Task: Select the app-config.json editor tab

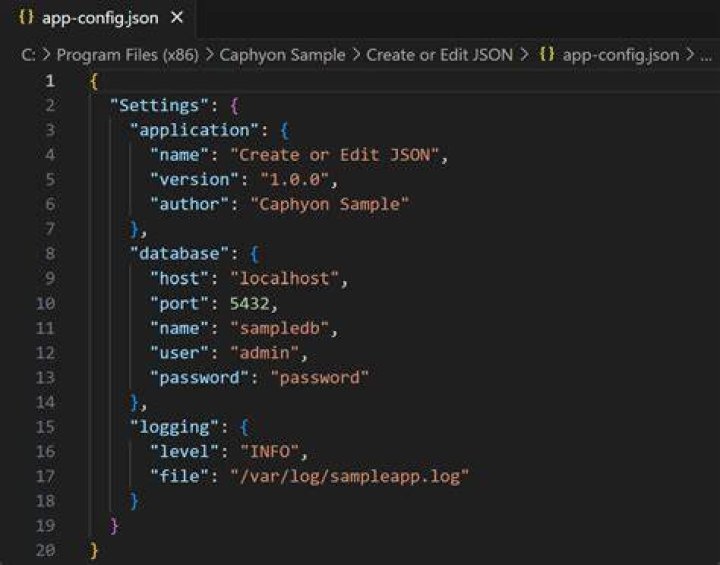Action: pos(98,18)
